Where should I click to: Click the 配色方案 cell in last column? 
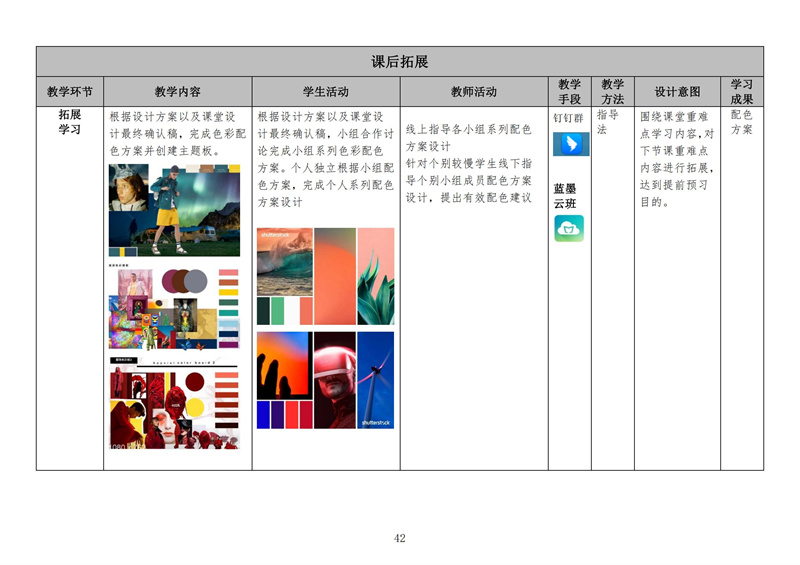741,121
